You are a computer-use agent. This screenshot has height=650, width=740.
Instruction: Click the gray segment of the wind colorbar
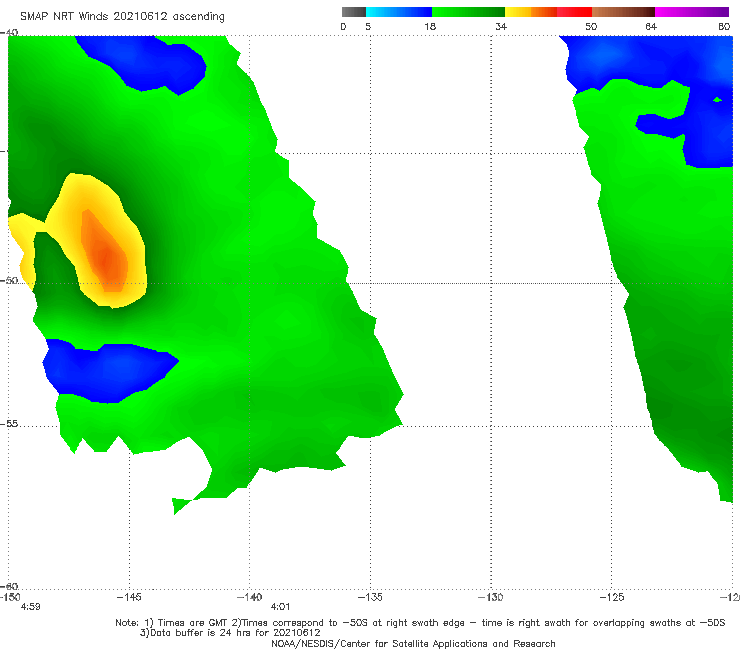click(x=354, y=12)
